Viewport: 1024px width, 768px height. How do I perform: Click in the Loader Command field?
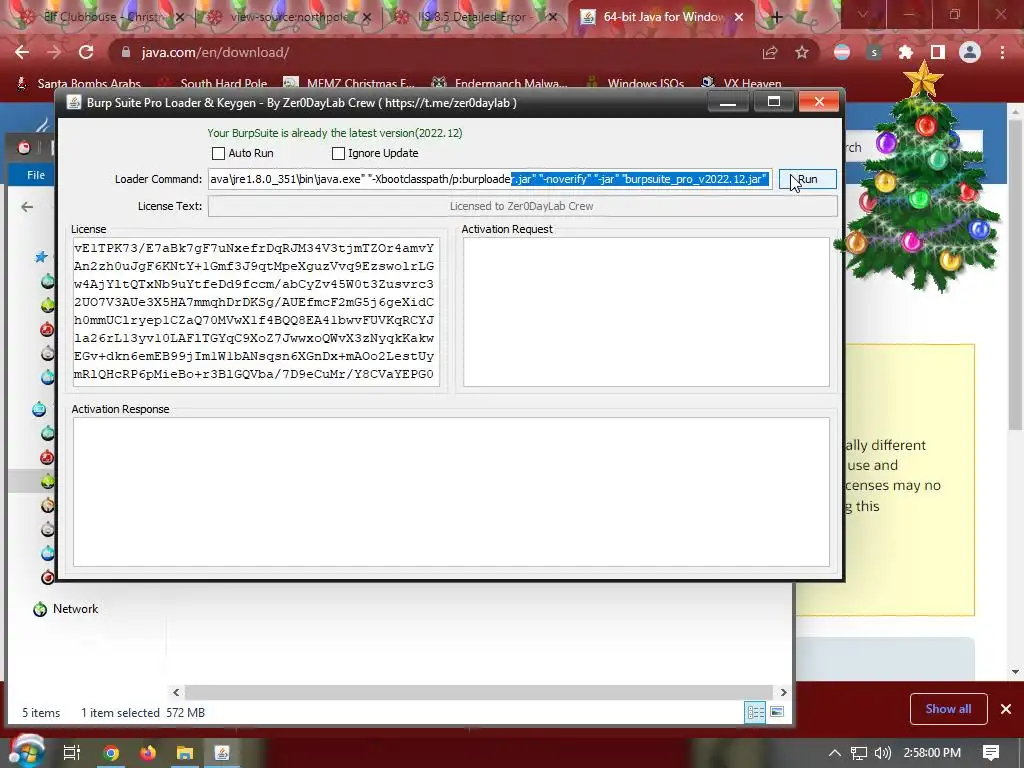point(490,180)
